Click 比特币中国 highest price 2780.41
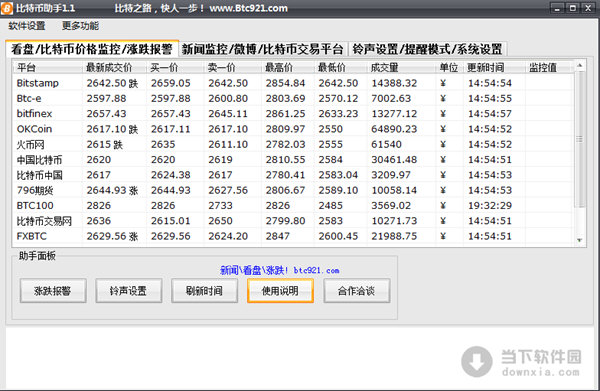This screenshot has height=391, width=600. [285, 175]
